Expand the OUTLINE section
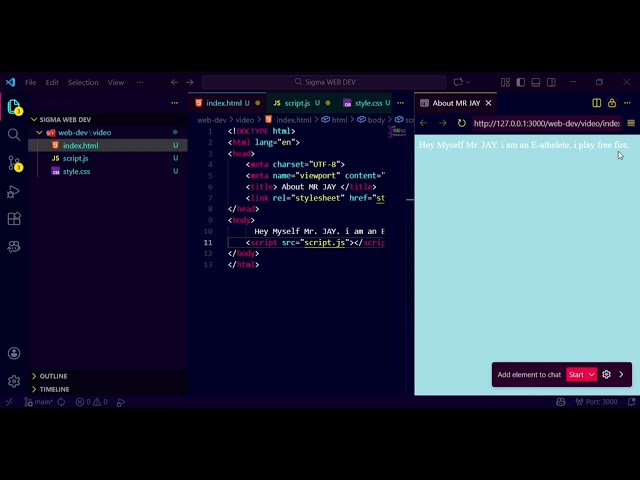Viewport: 640px width, 480px height. [108, 376]
